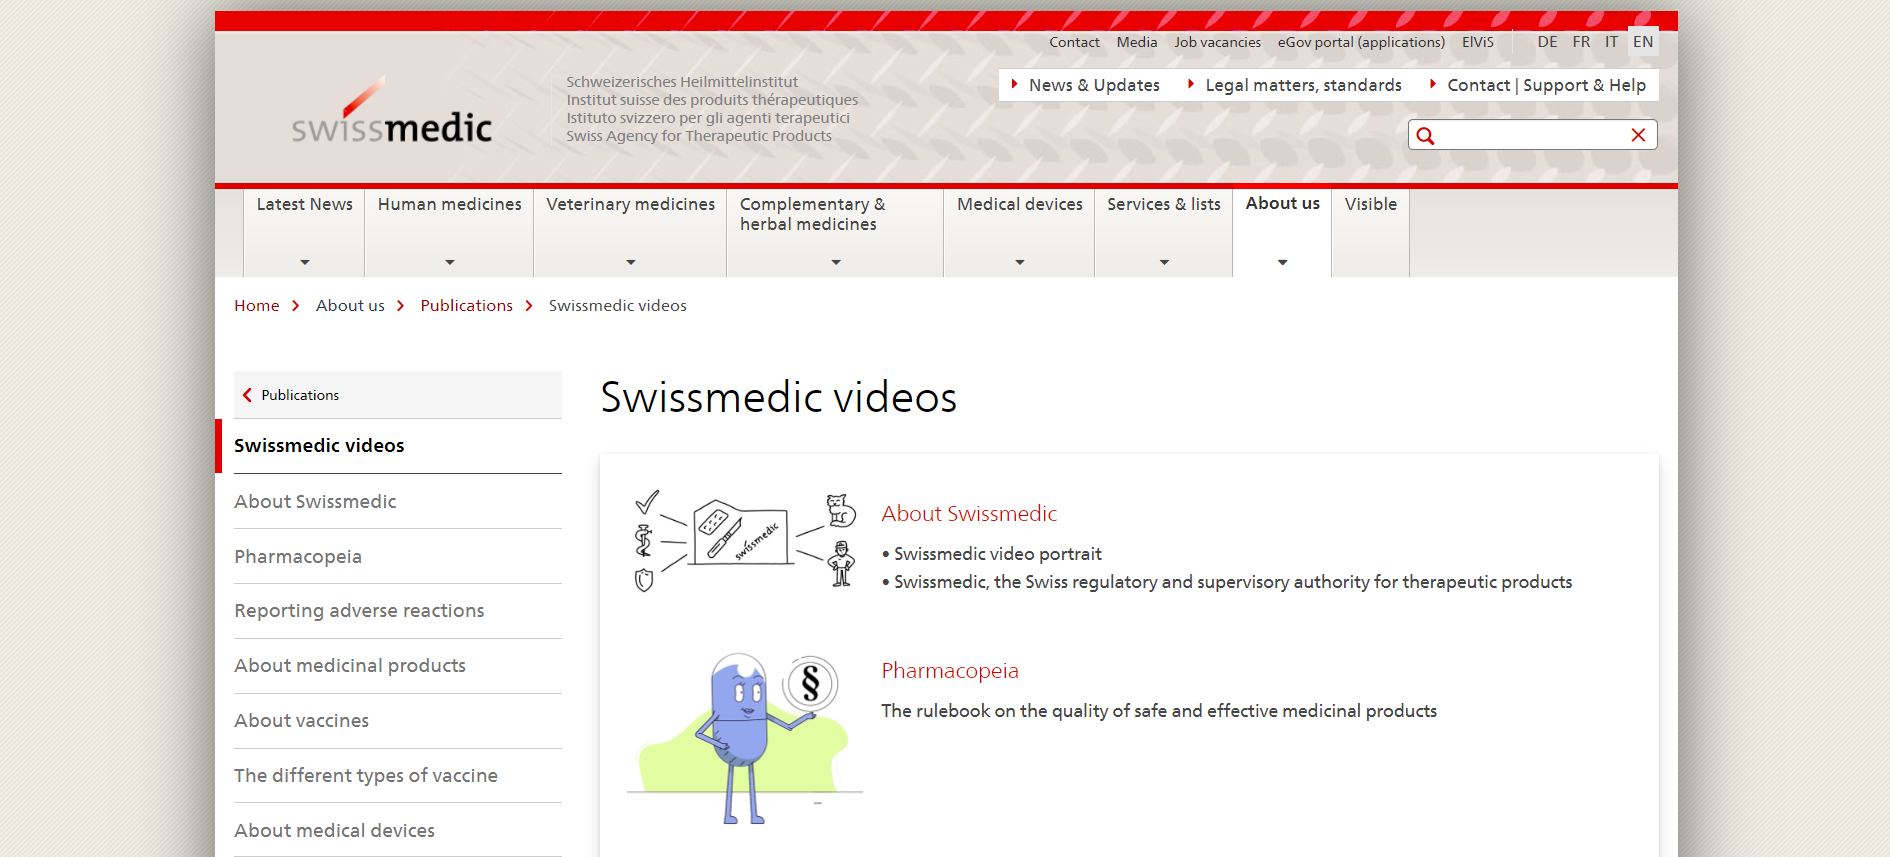Screen dimensions: 1890x857
Task: Click the red arrow beside Legal matters, standards
Action: pos(1190,85)
